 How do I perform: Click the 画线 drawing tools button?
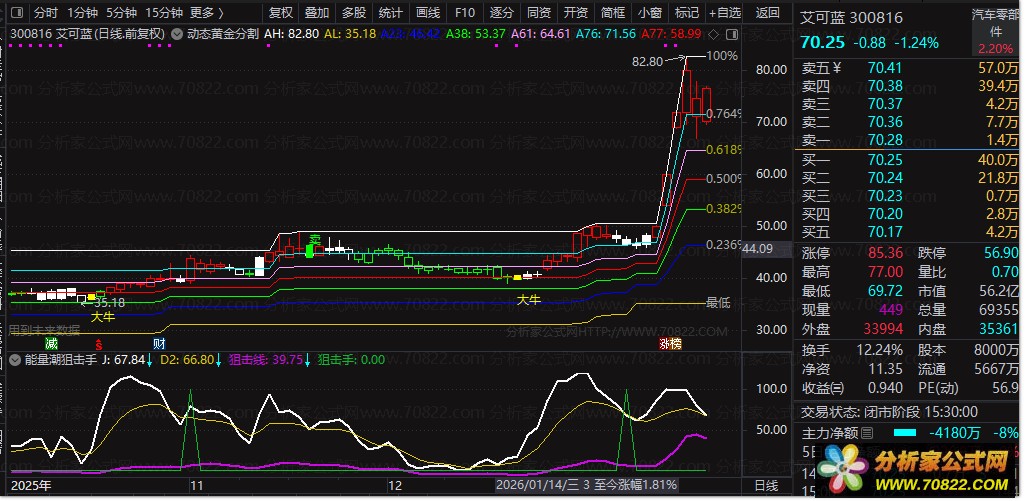428,13
